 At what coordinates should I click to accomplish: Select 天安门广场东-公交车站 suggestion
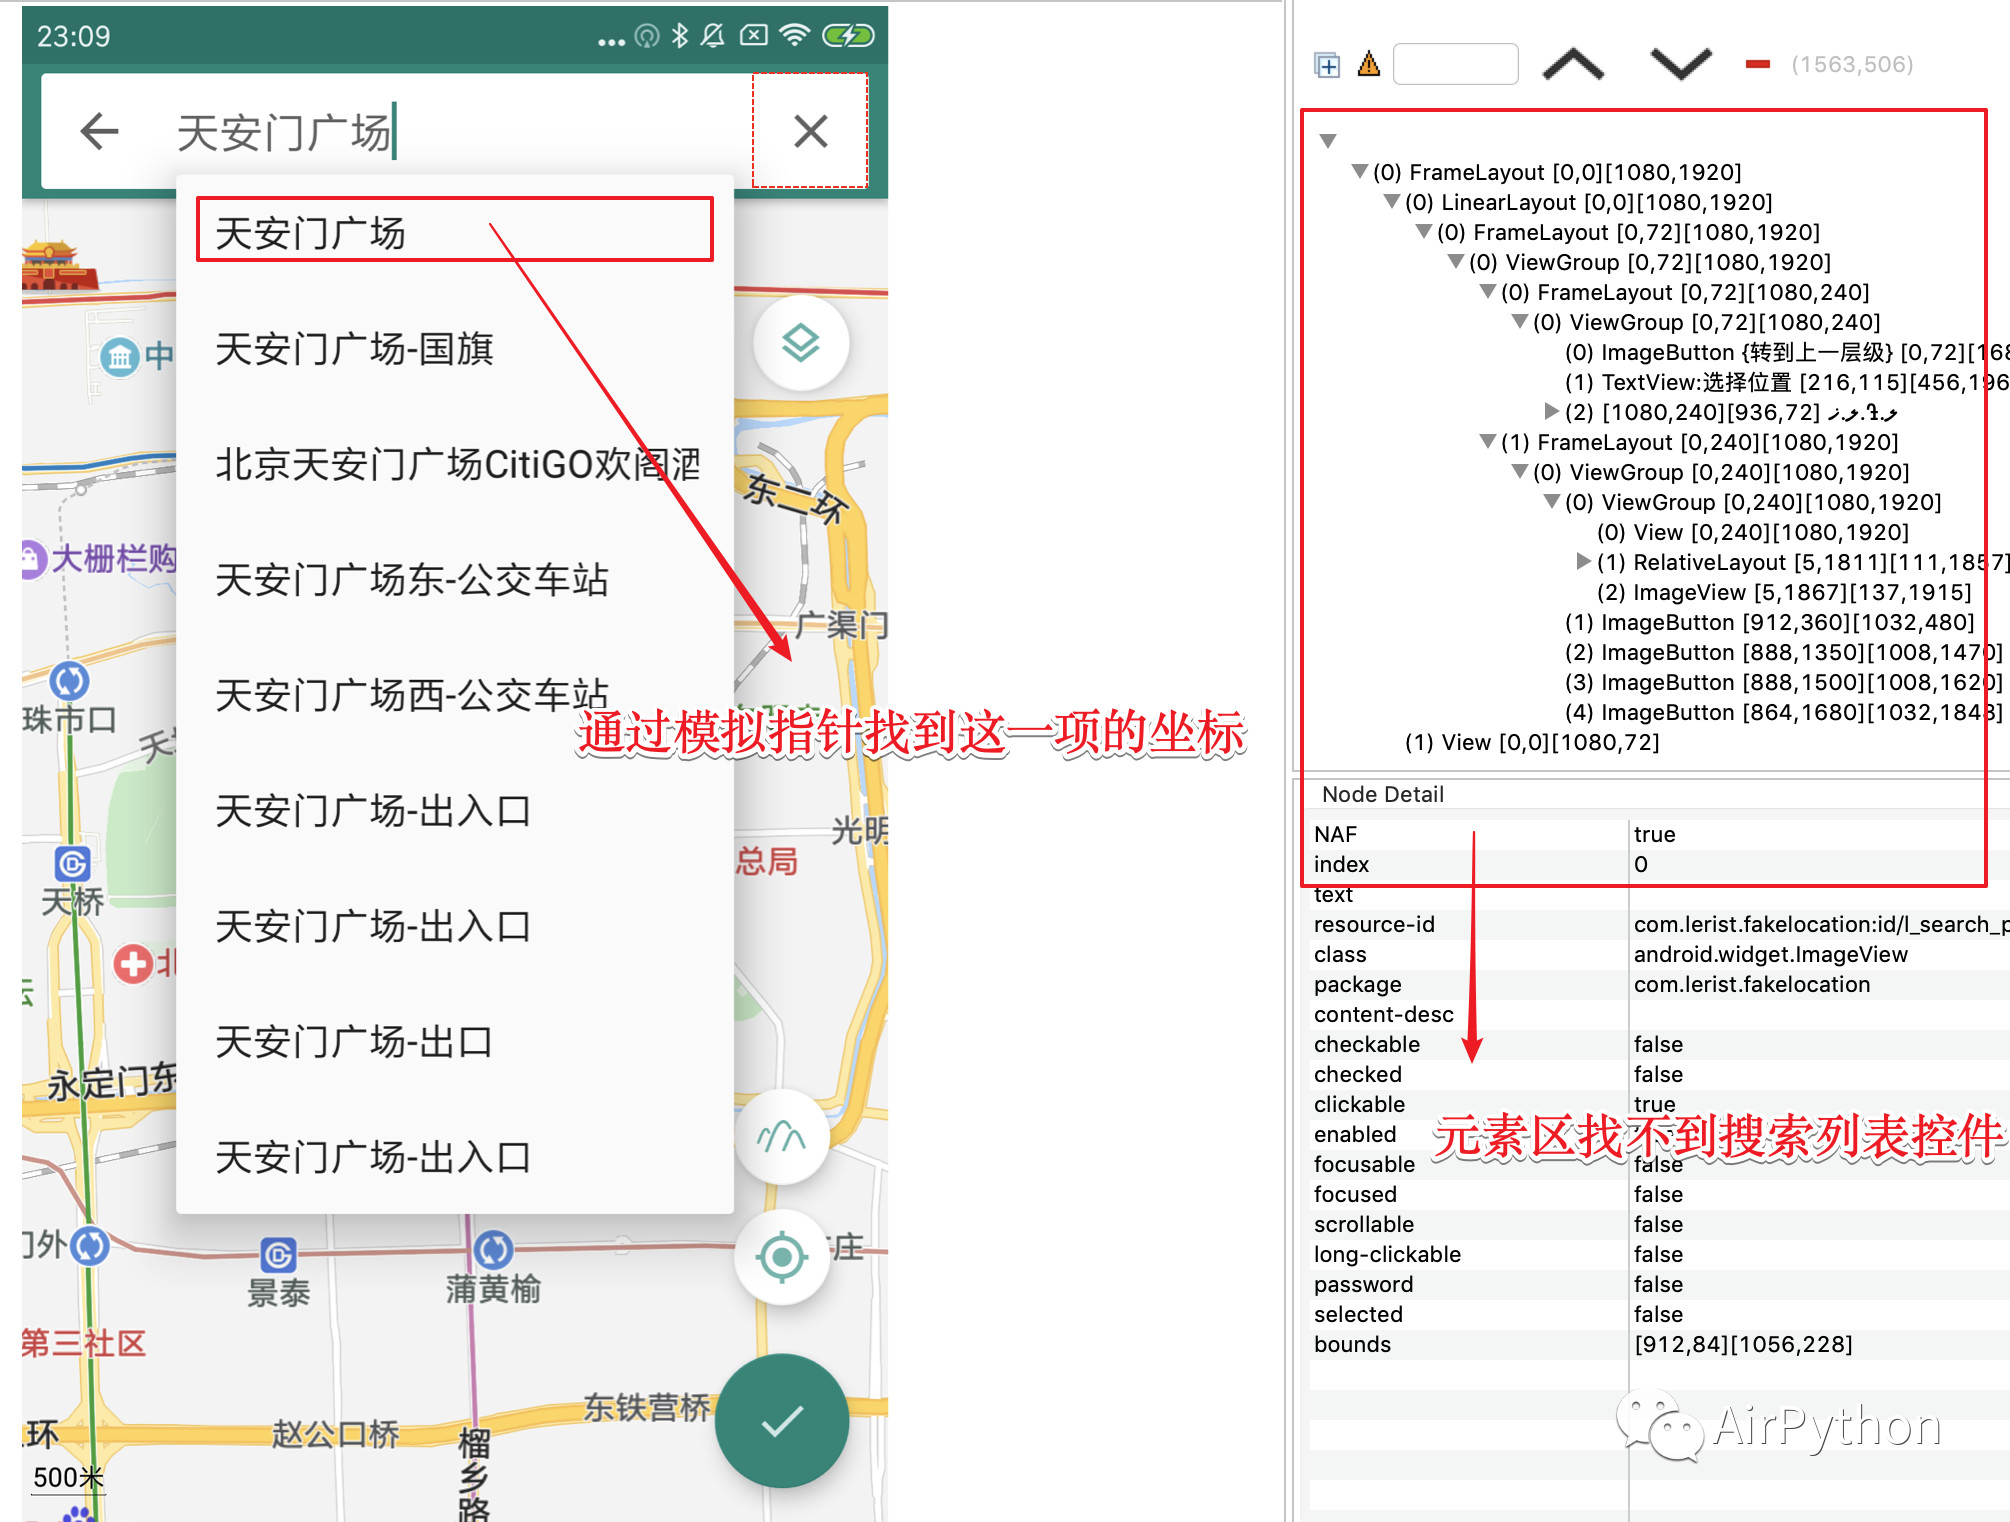point(455,580)
